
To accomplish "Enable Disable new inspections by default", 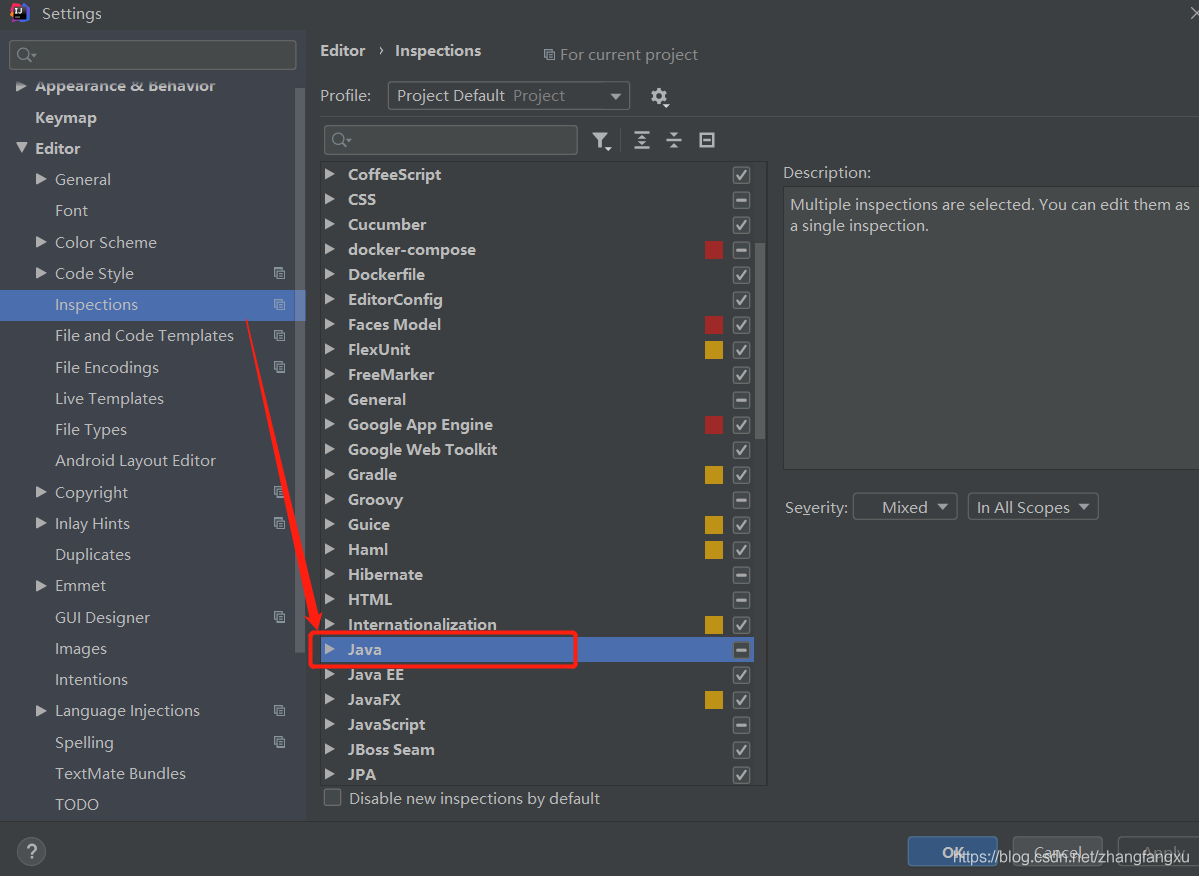I will pyautogui.click(x=333, y=798).
